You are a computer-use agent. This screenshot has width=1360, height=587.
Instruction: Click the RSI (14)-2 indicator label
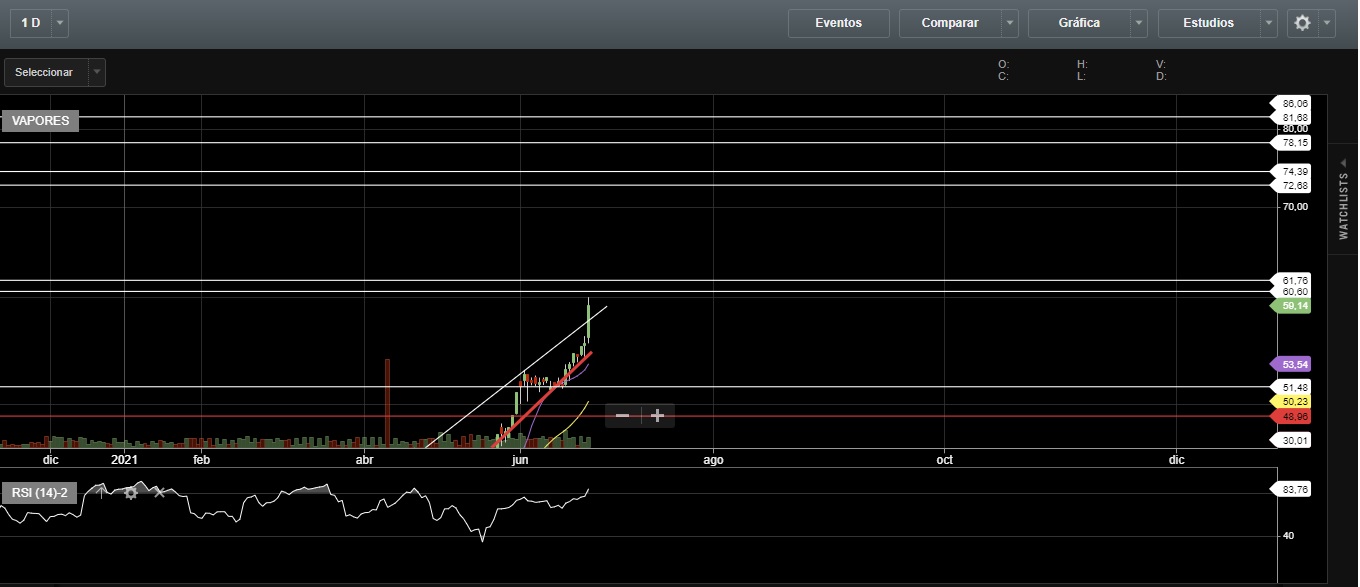pos(40,493)
